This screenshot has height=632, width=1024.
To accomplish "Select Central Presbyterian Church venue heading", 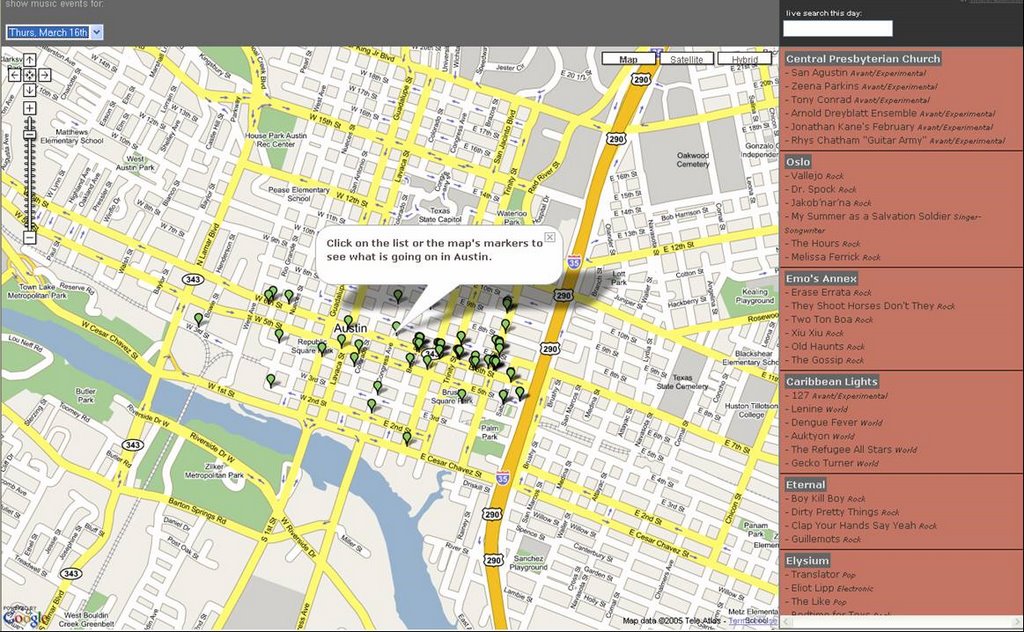I will click(x=863, y=59).
